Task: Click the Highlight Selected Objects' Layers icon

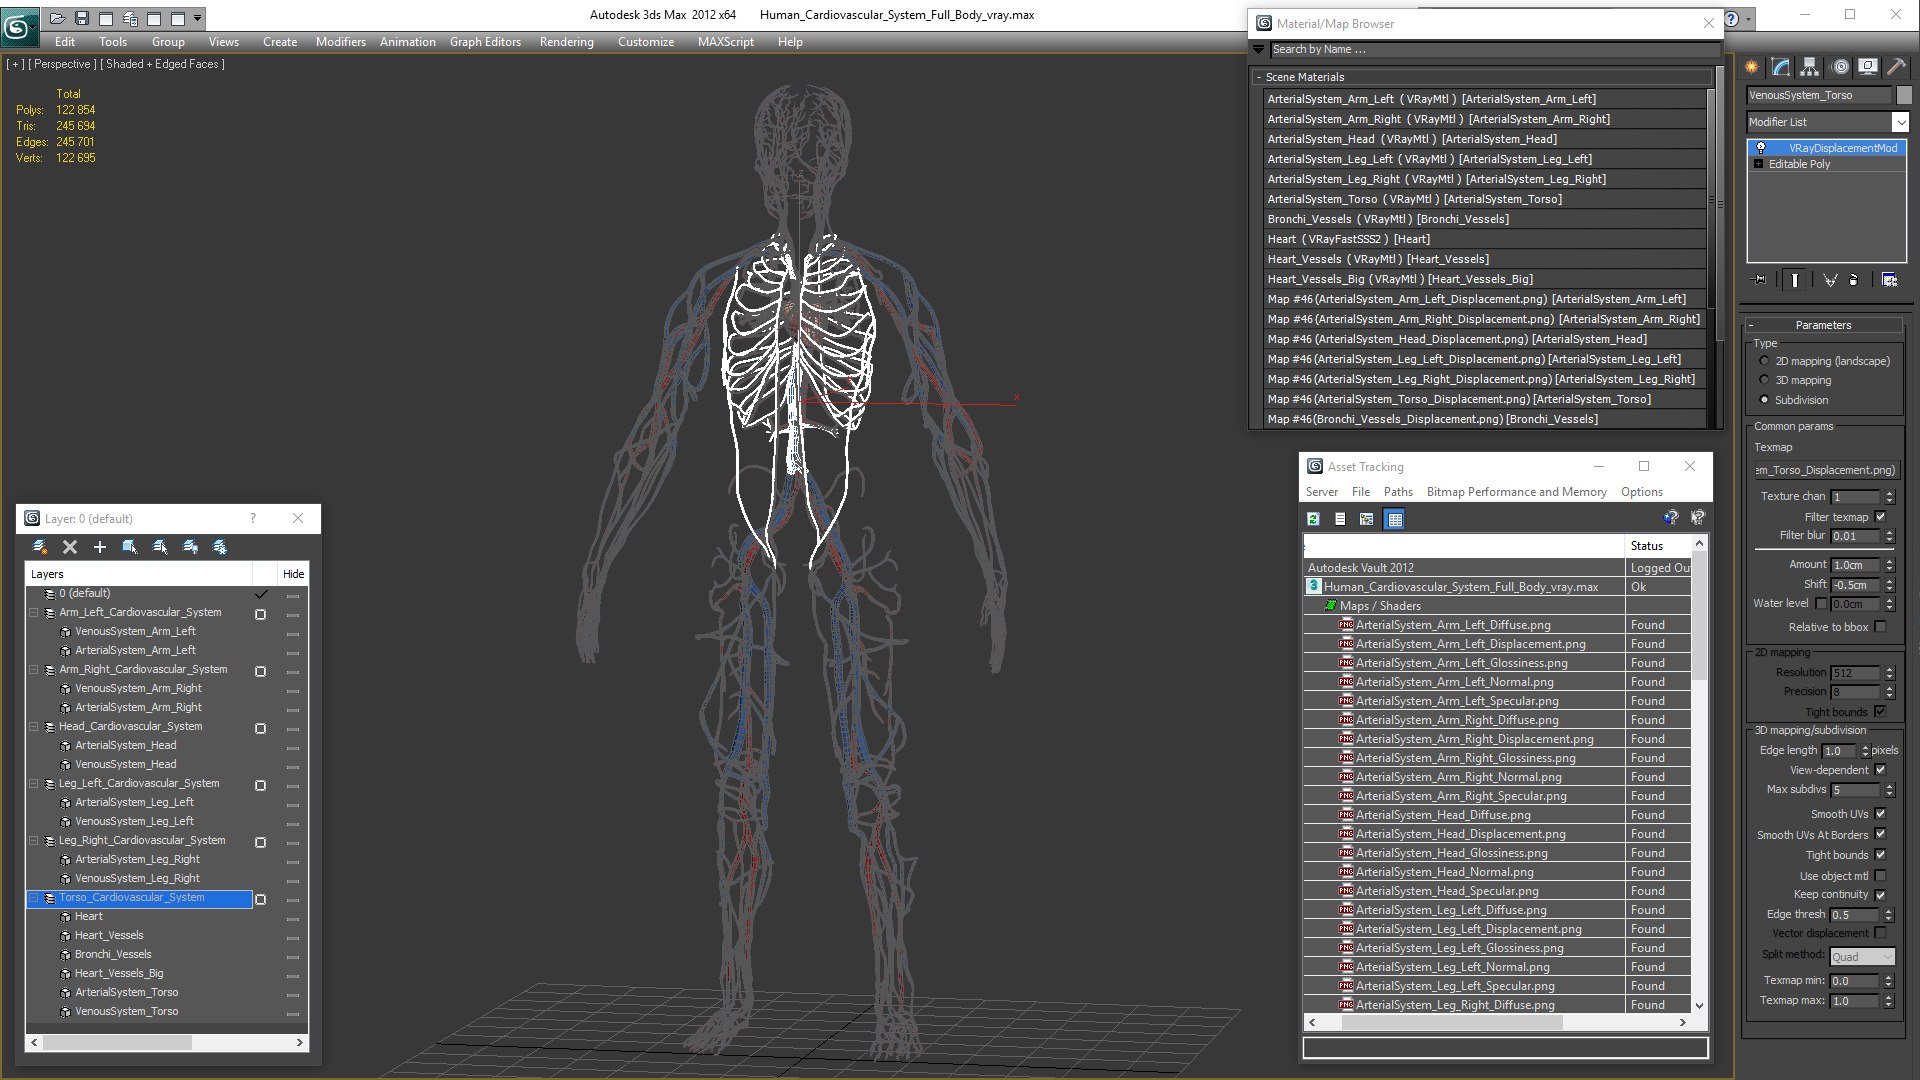Action: pyautogui.click(x=160, y=547)
